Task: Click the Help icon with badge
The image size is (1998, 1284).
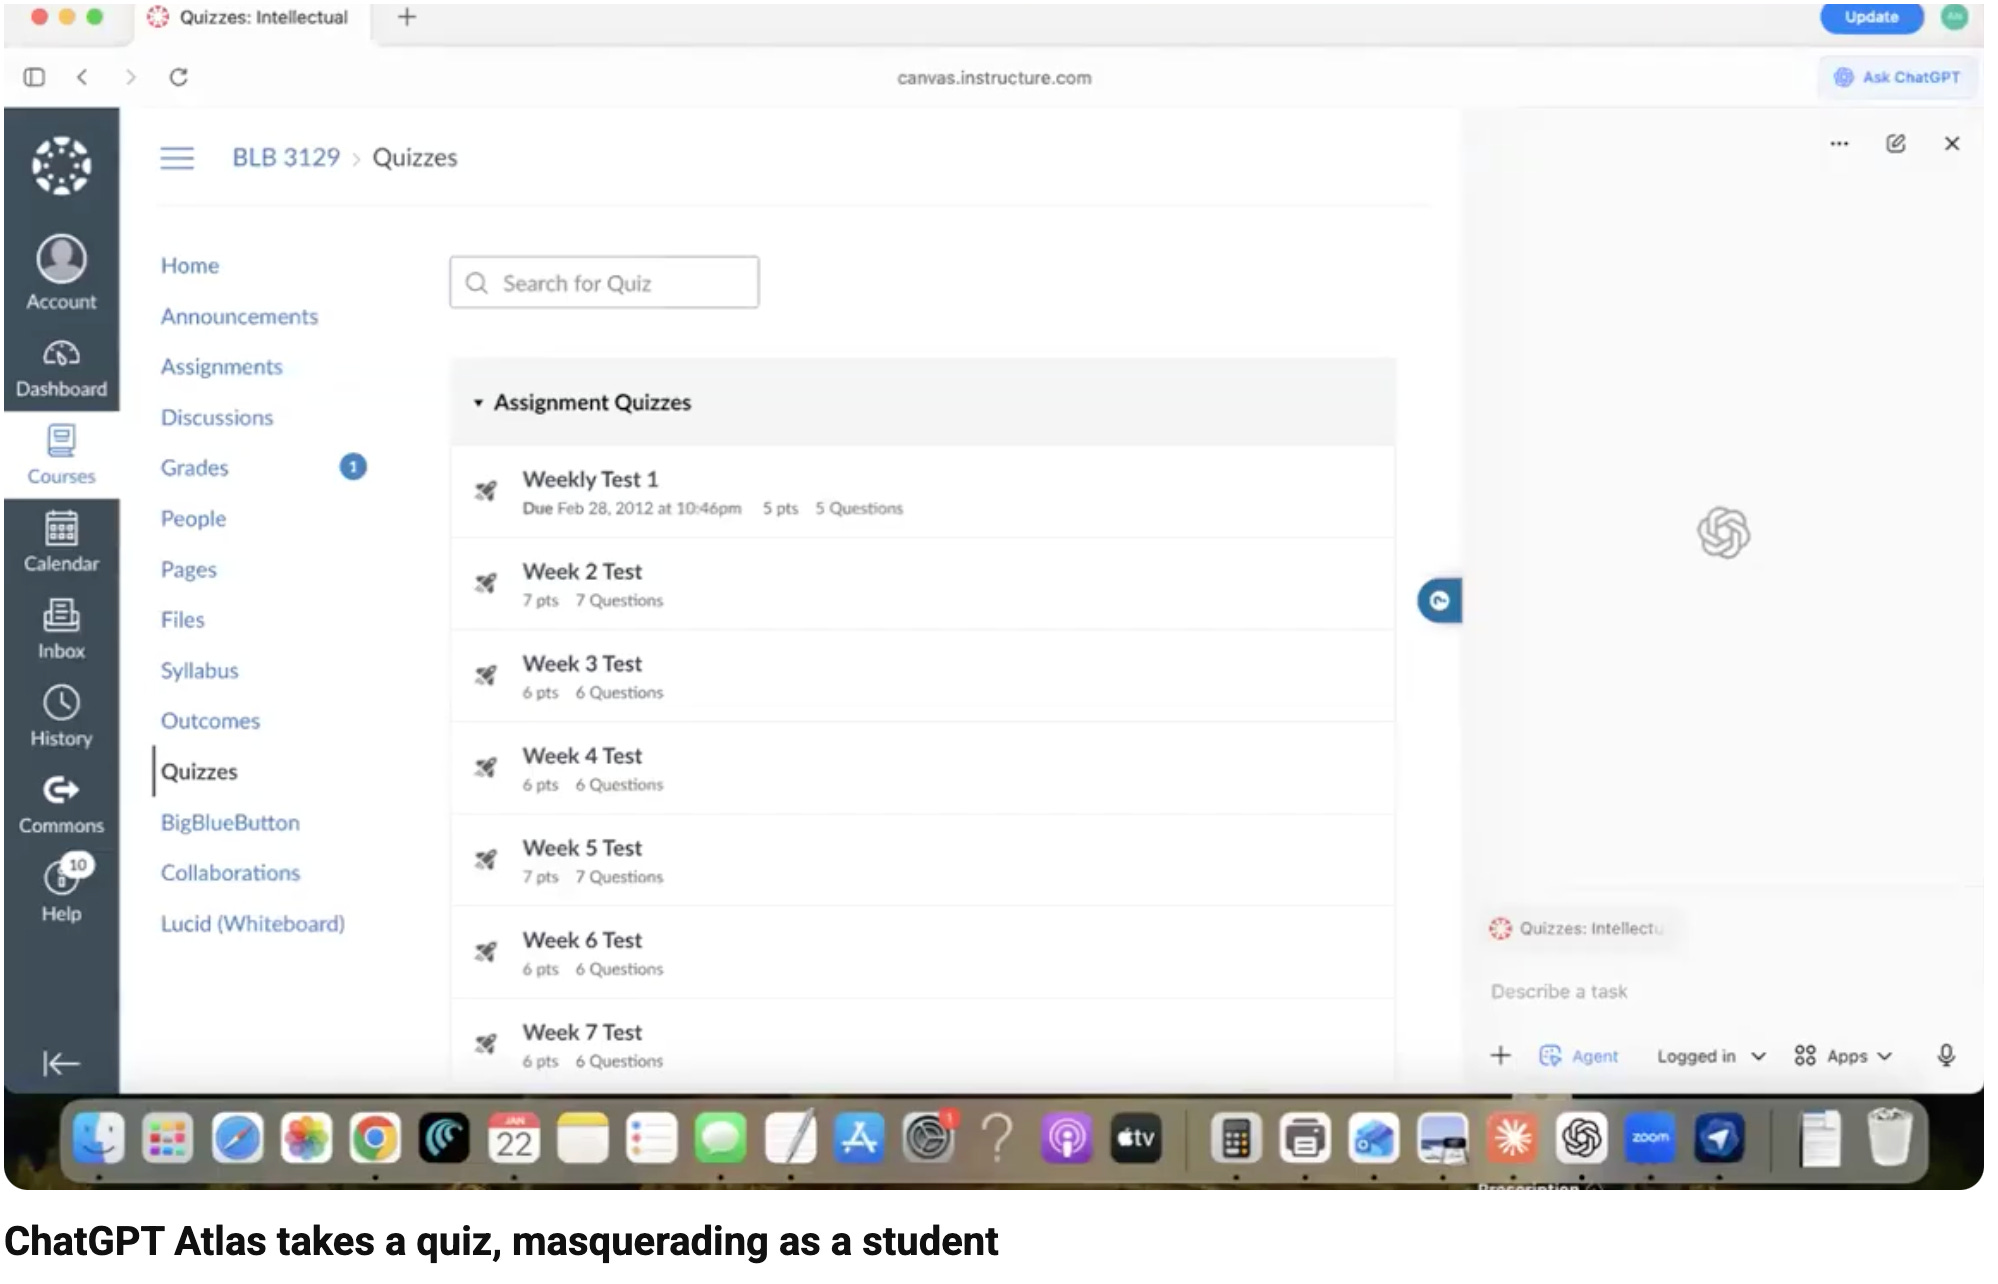Action: pos(61,889)
